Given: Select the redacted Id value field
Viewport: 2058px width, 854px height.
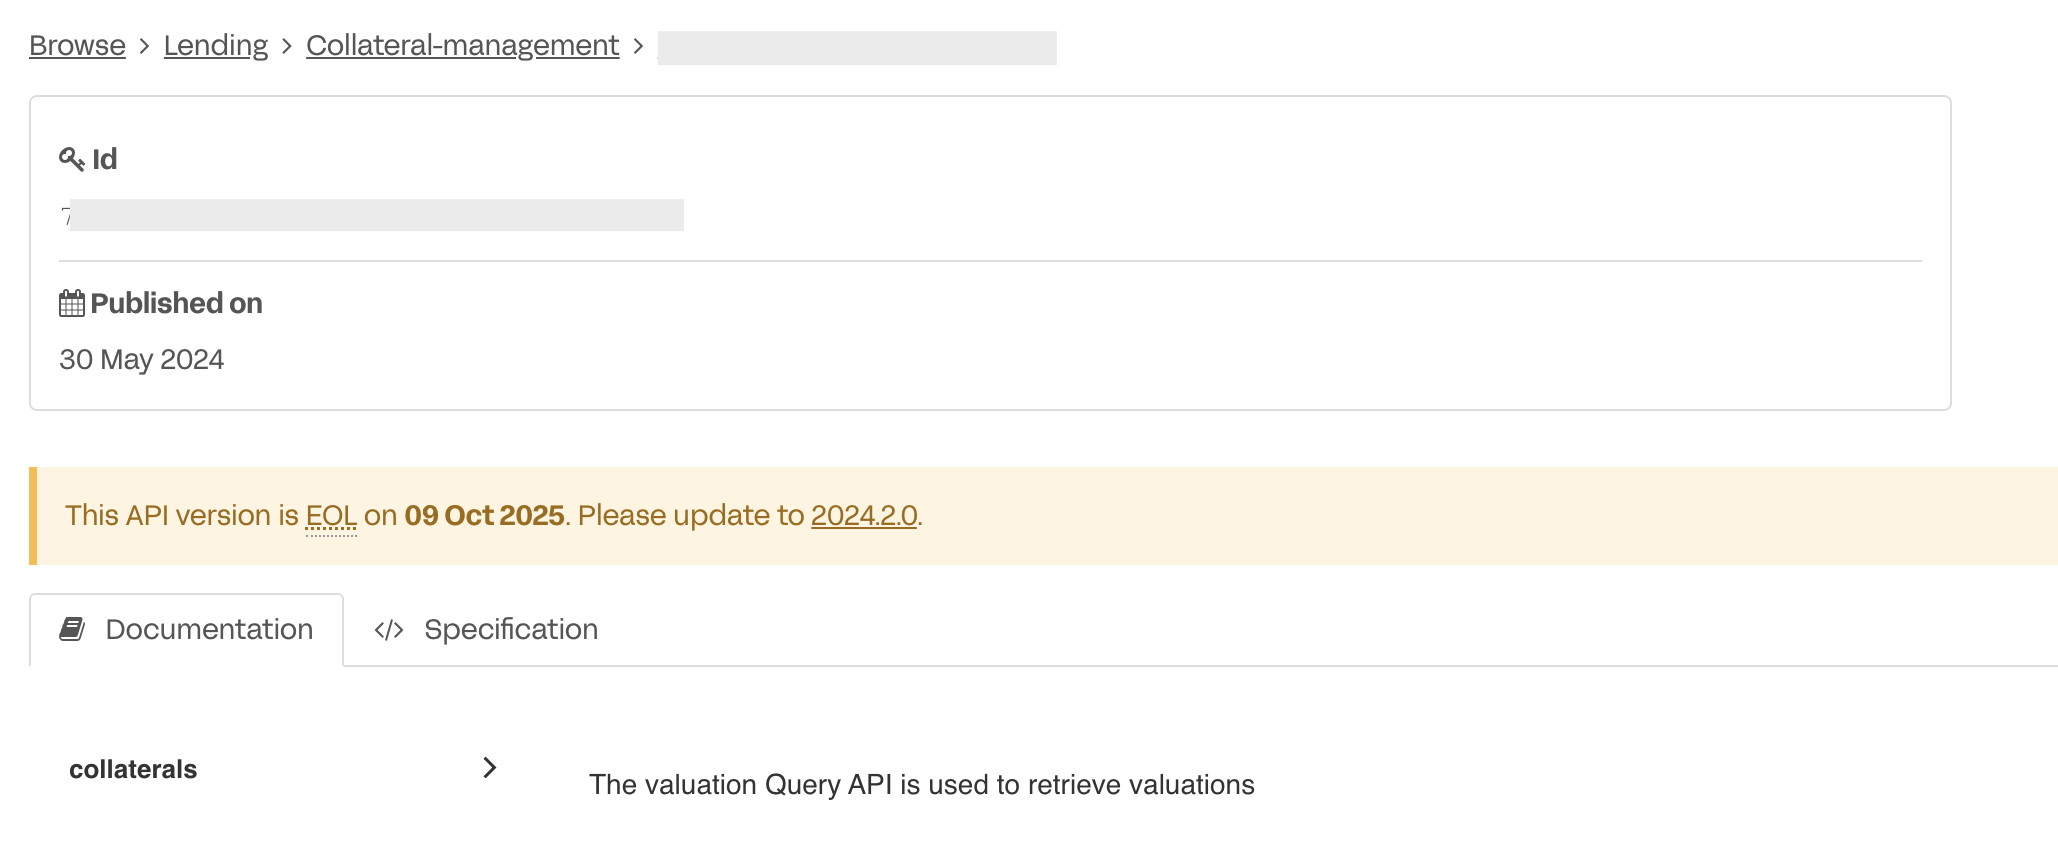Looking at the screenshot, I should (375, 214).
